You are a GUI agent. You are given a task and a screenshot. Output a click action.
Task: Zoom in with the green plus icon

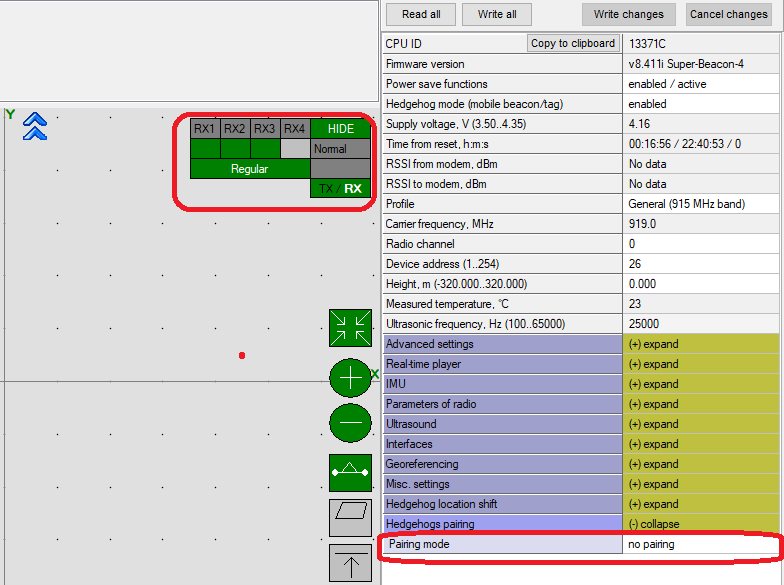tap(350, 378)
